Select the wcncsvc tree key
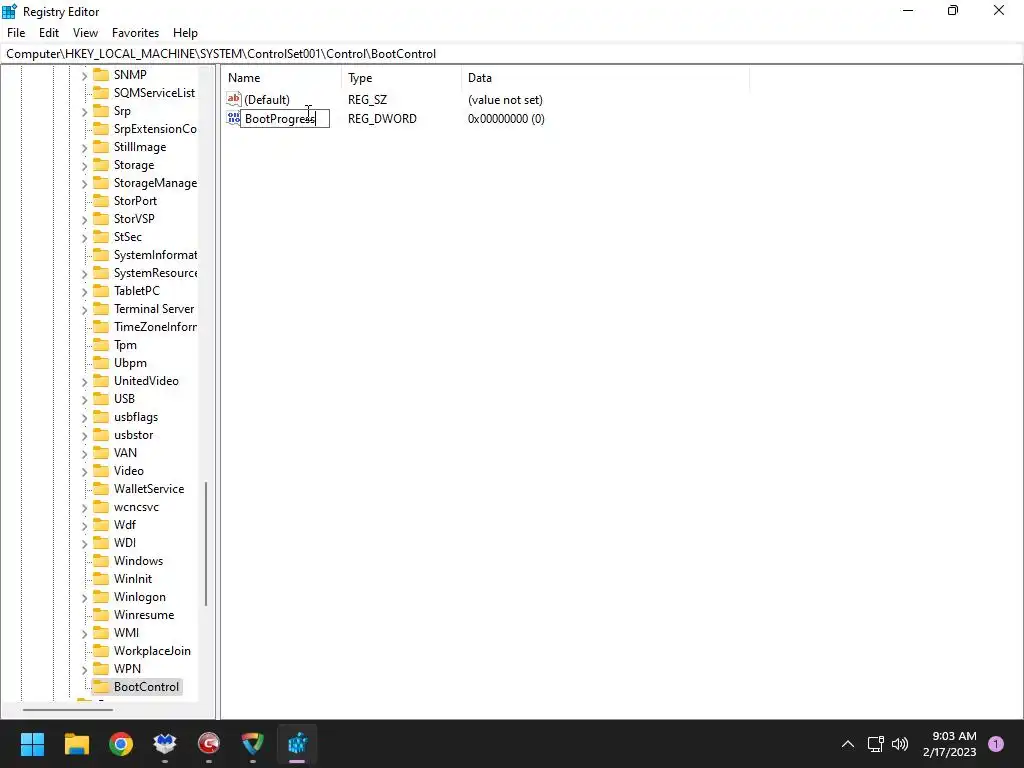 click(x=136, y=507)
